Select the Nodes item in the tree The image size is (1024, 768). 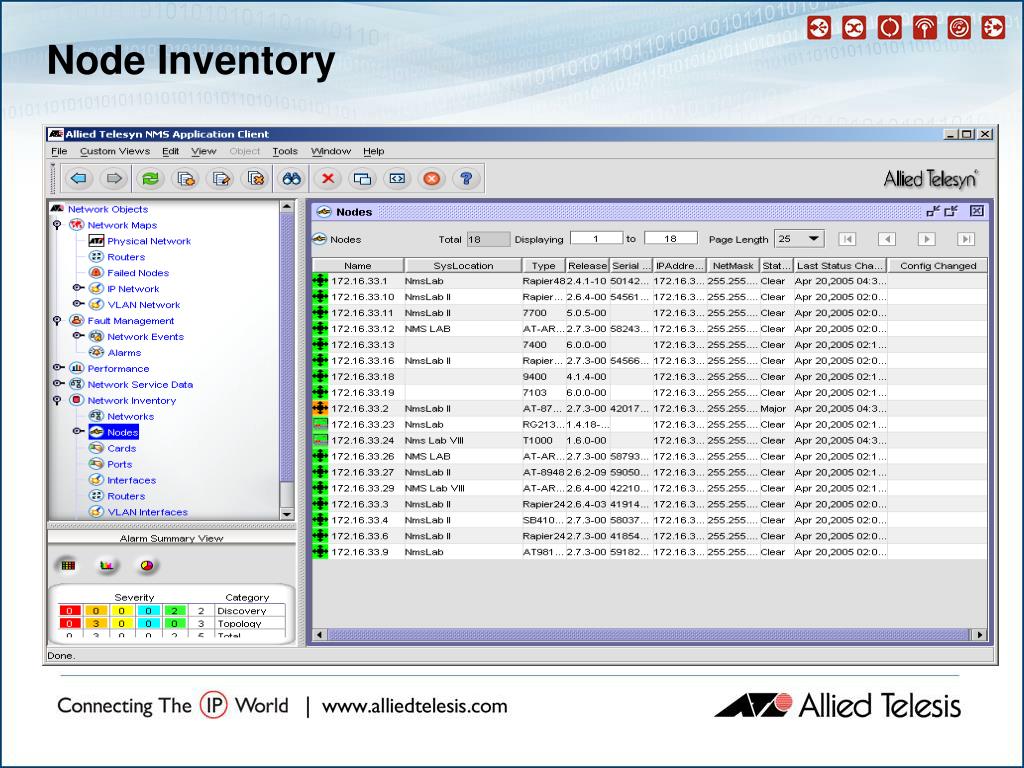pos(123,432)
